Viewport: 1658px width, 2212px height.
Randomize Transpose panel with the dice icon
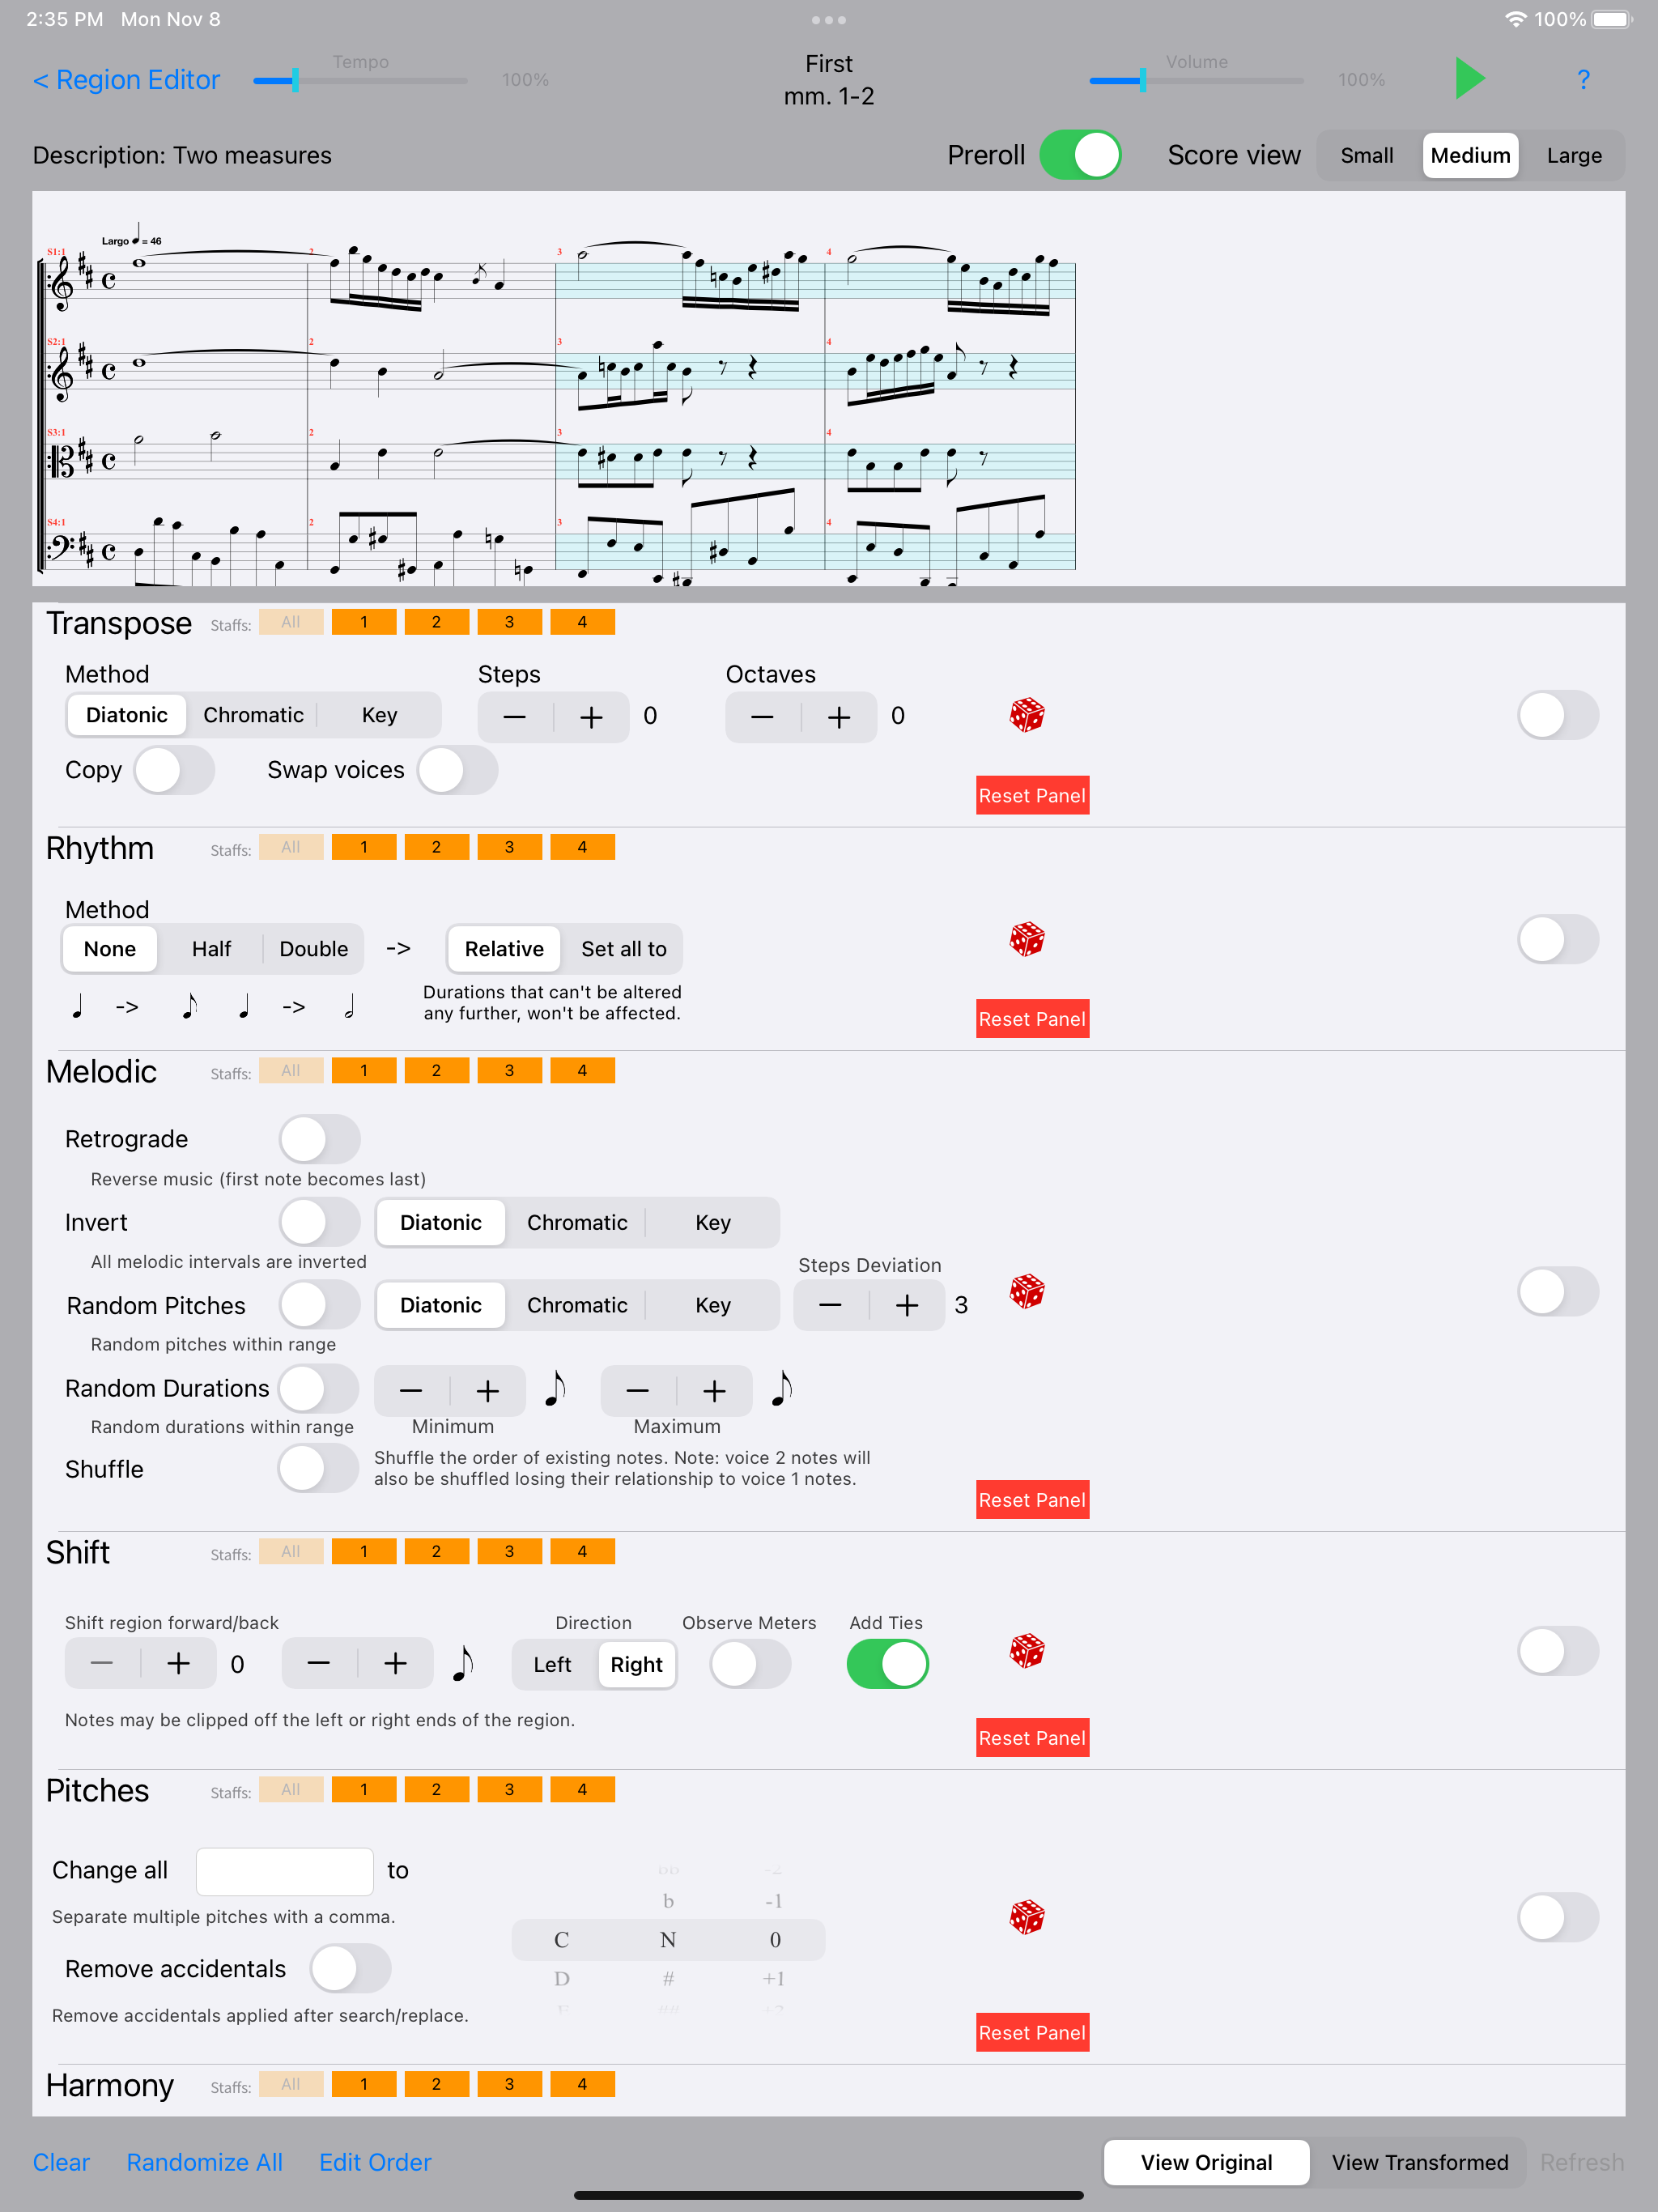pyautogui.click(x=1027, y=715)
